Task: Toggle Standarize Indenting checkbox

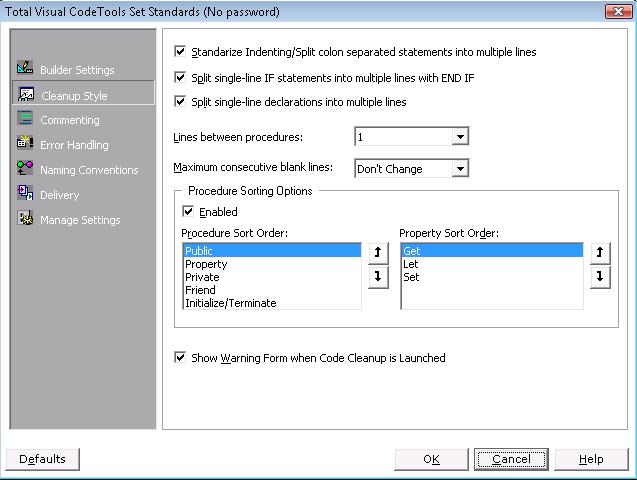Action: (x=180, y=52)
